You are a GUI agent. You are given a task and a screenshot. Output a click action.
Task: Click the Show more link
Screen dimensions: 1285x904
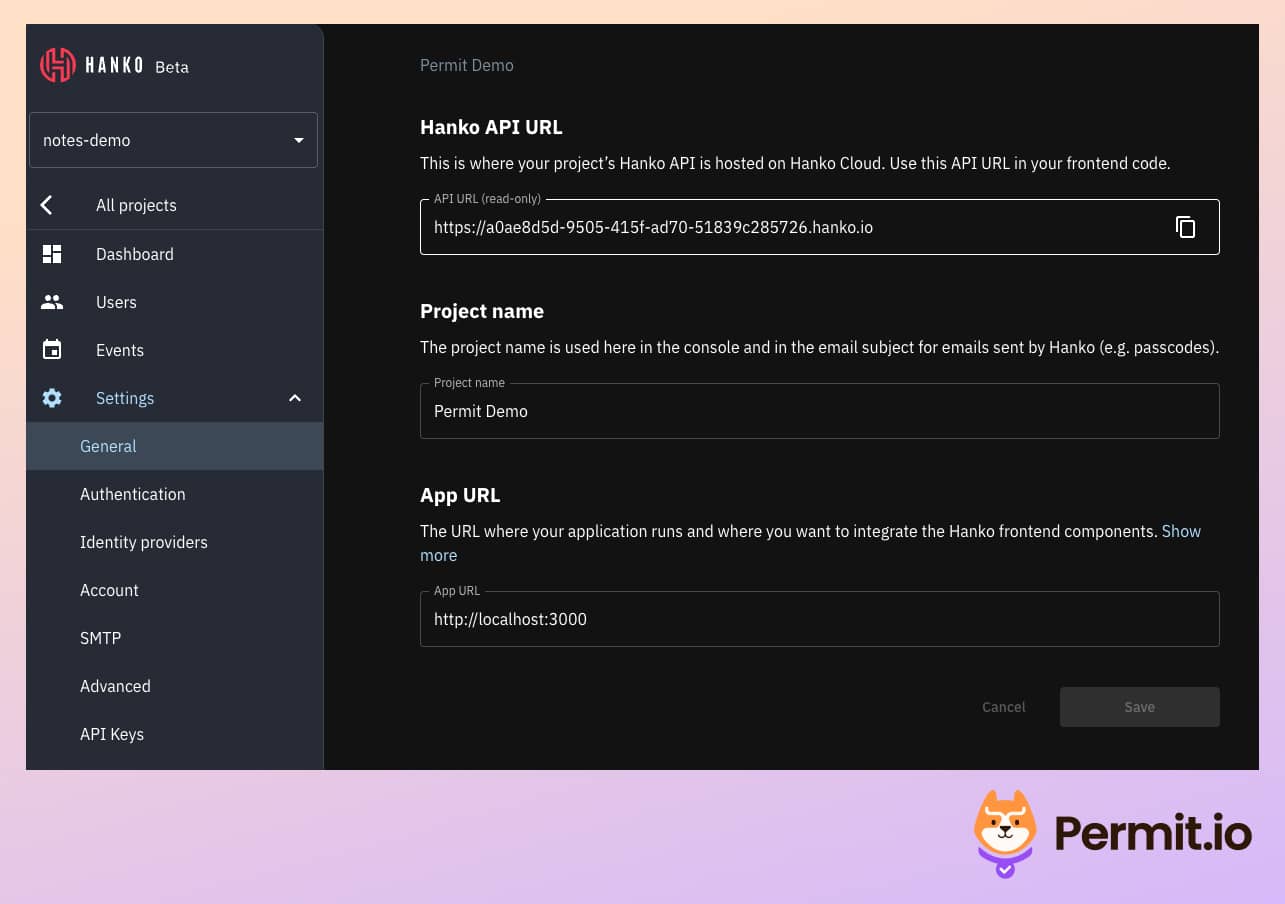click(1181, 531)
